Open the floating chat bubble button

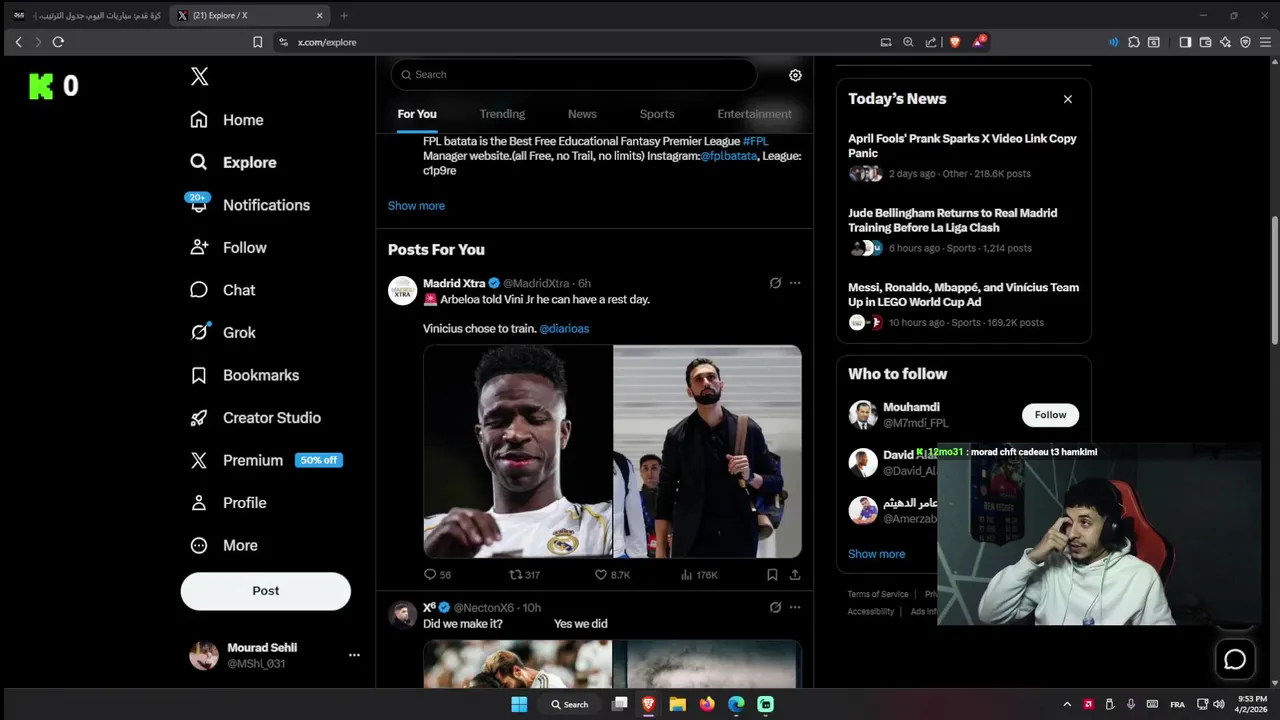[x=1235, y=659]
